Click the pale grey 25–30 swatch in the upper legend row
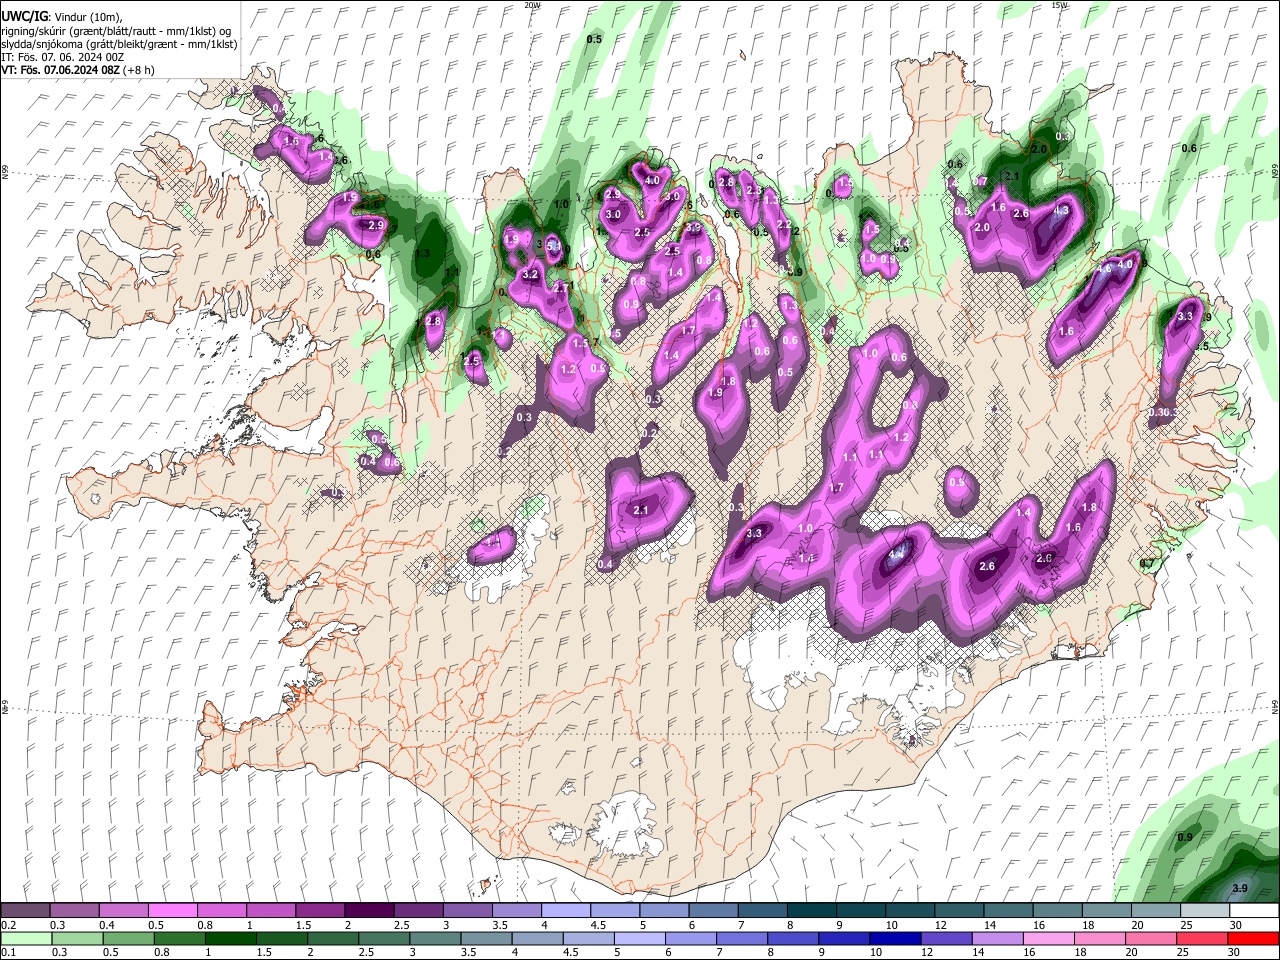 coord(1206,911)
